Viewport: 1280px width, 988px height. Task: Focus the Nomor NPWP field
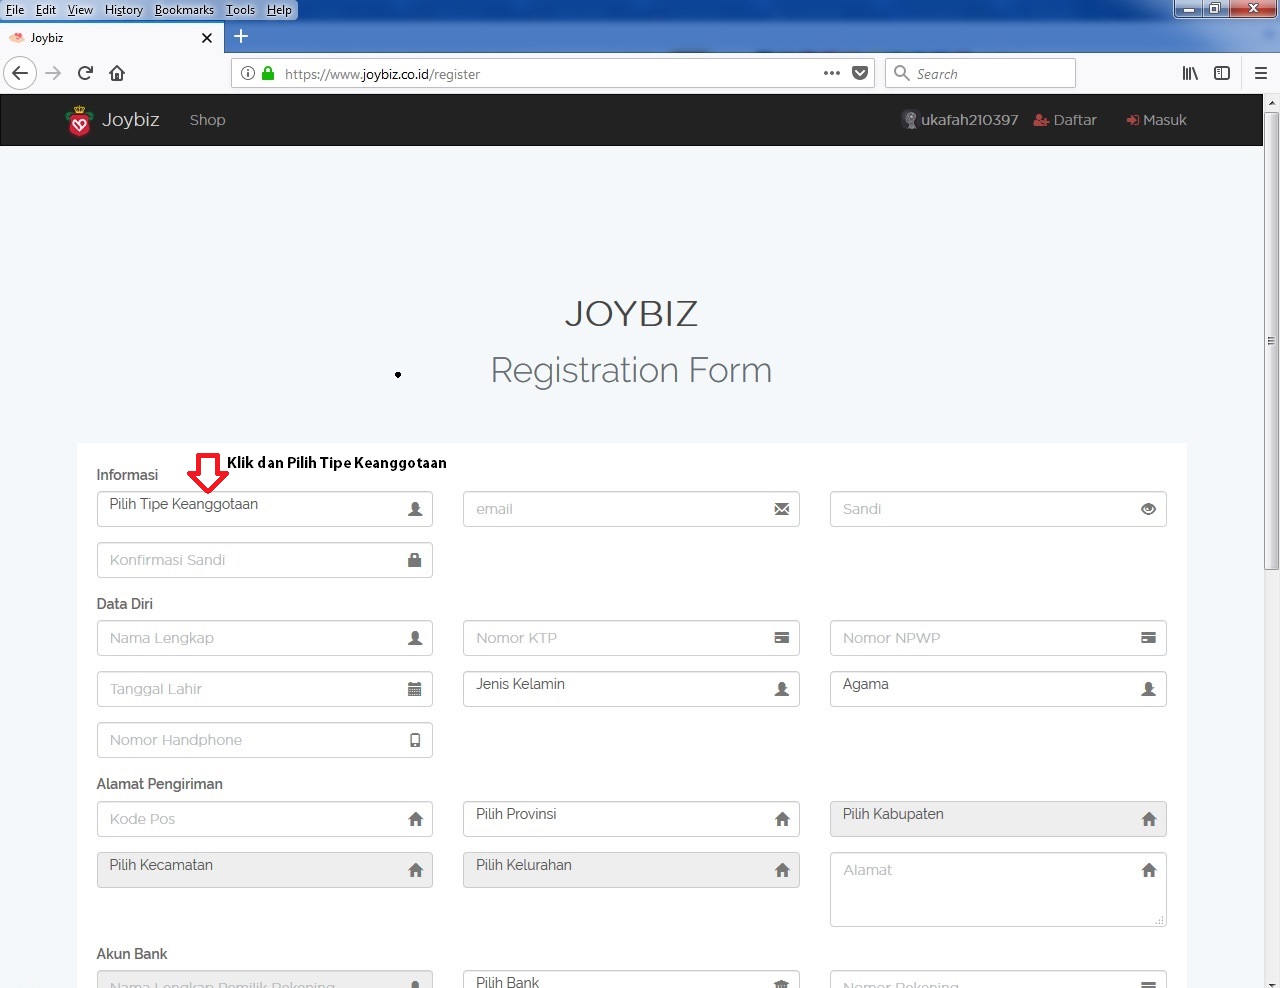tap(998, 638)
